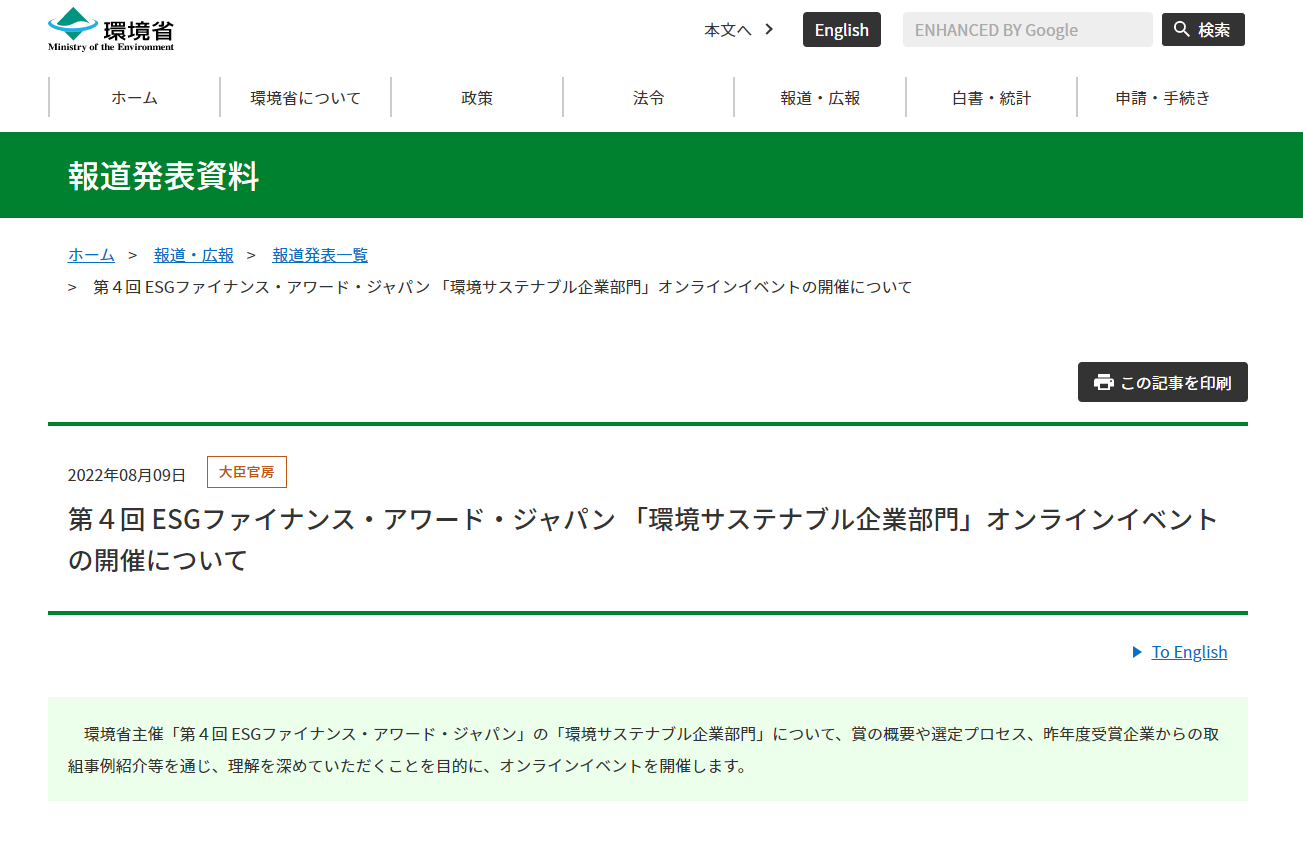1303x857 pixels.
Task: Open the 環境省について menu item
Action: [x=306, y=98]
